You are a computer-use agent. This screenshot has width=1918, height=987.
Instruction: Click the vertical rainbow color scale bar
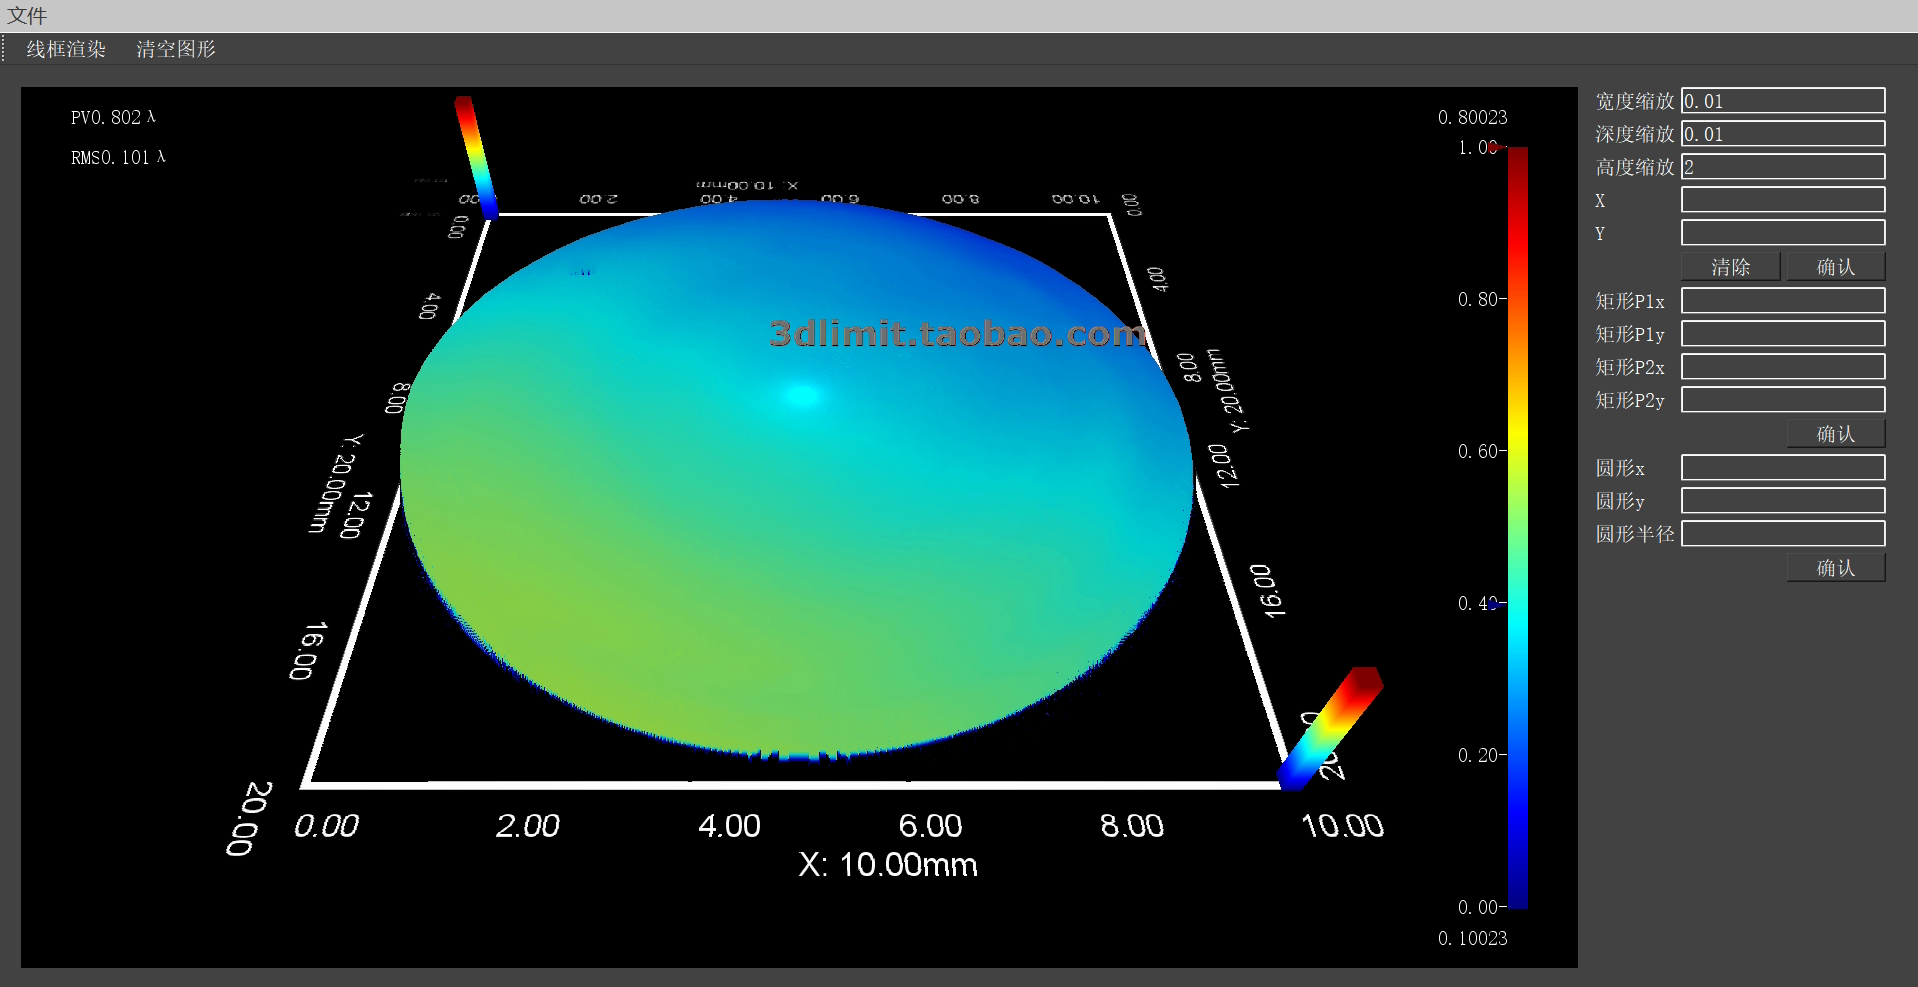1518,527
